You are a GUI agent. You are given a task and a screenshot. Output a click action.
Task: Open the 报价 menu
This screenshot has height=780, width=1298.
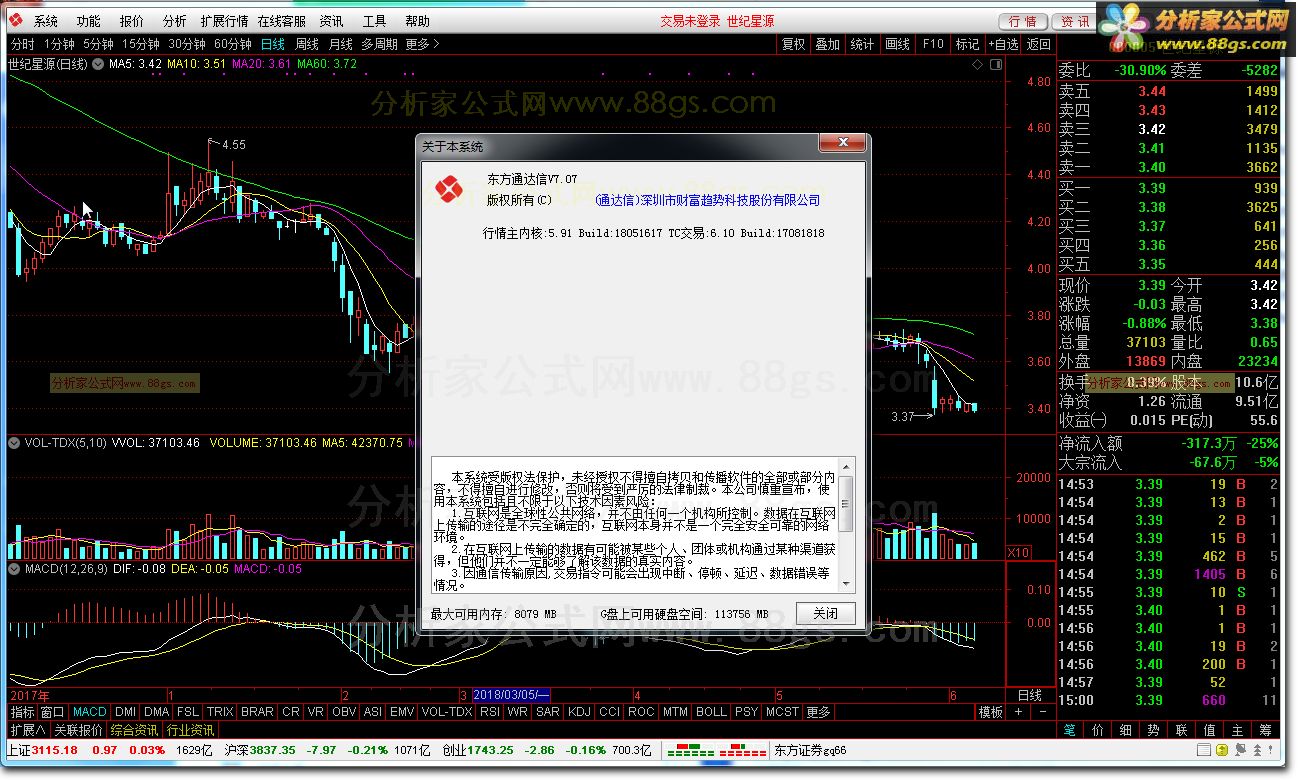point(131,21)
